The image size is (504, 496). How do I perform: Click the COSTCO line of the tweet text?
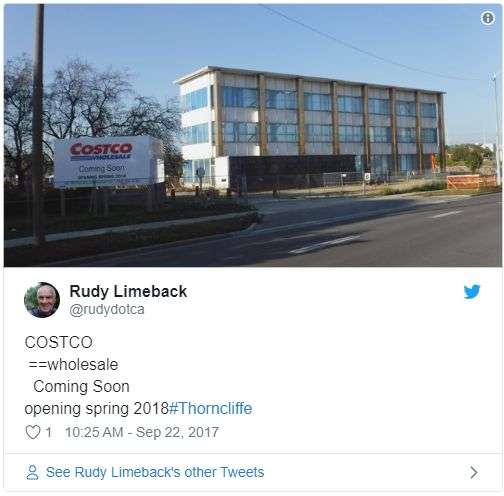click(59, 342)
